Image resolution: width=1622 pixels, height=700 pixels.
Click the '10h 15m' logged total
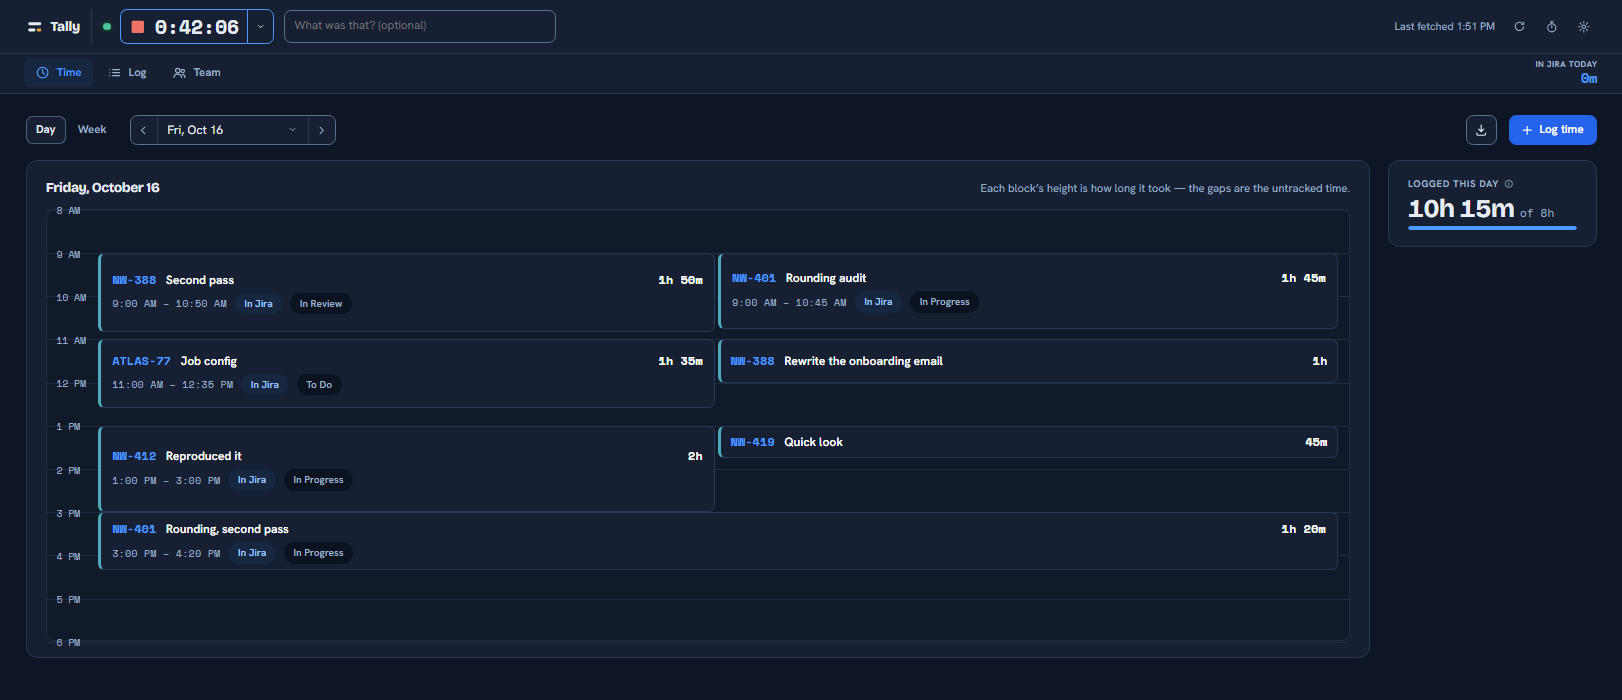pos(1461,208)
